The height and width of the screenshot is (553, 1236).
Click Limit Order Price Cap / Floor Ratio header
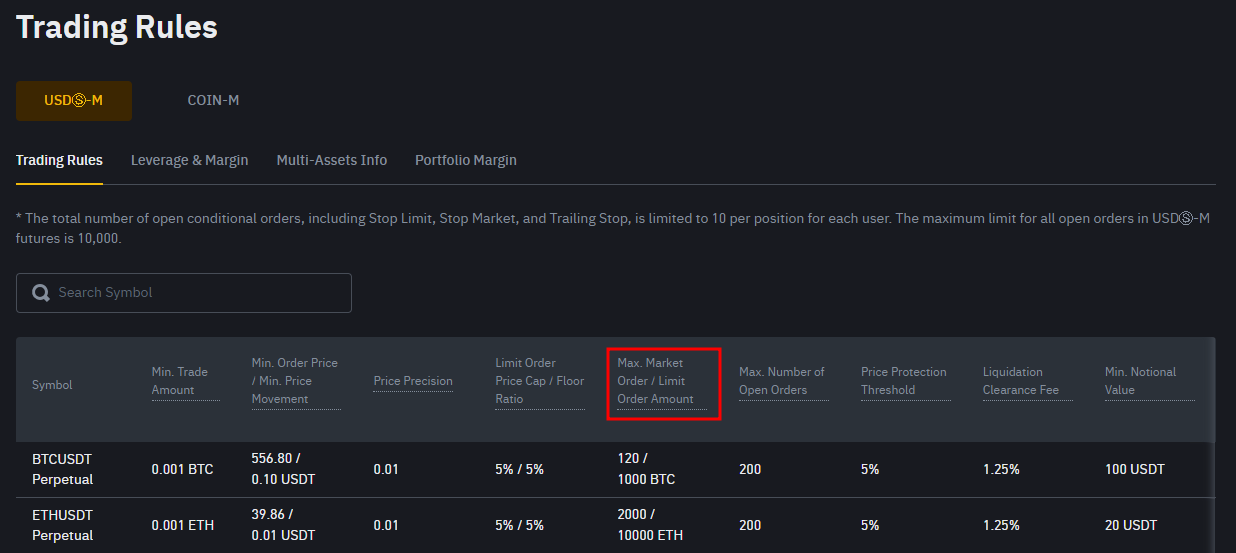tap(539, 381)
